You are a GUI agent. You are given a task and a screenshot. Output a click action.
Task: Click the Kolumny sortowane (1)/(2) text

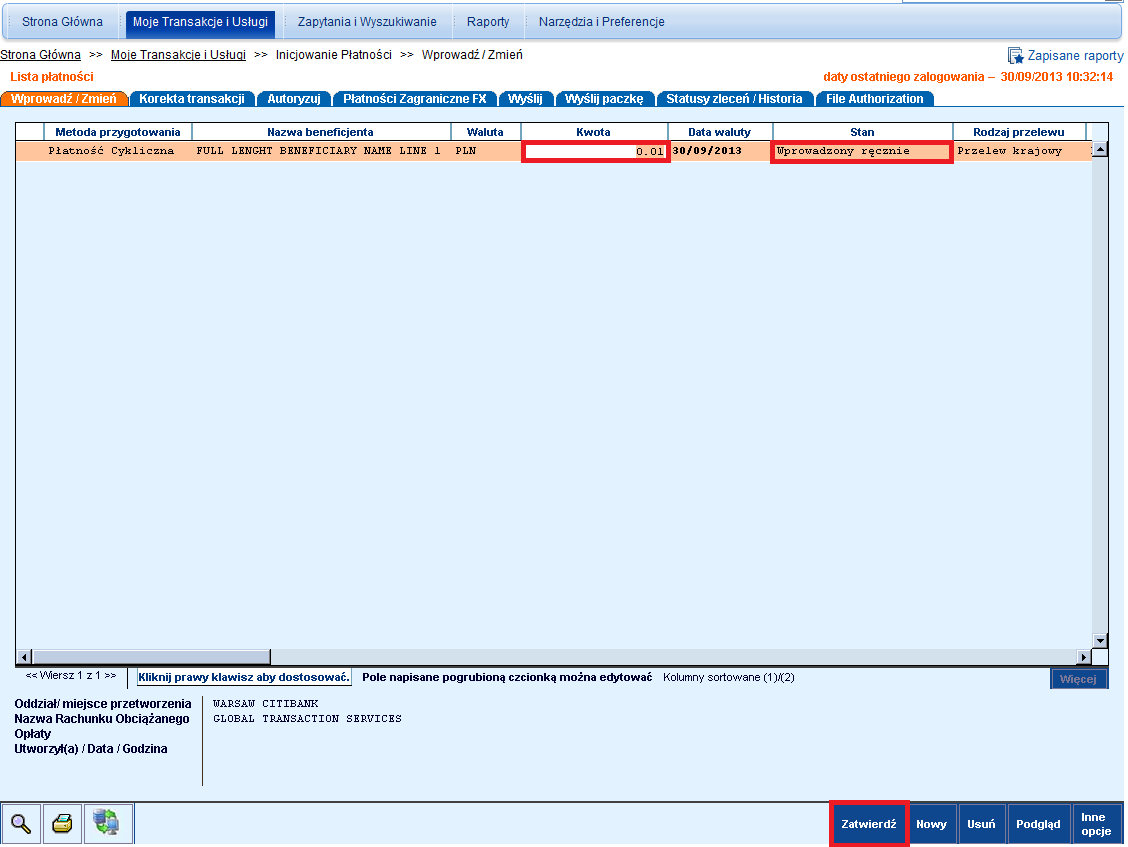click(729, 677)
